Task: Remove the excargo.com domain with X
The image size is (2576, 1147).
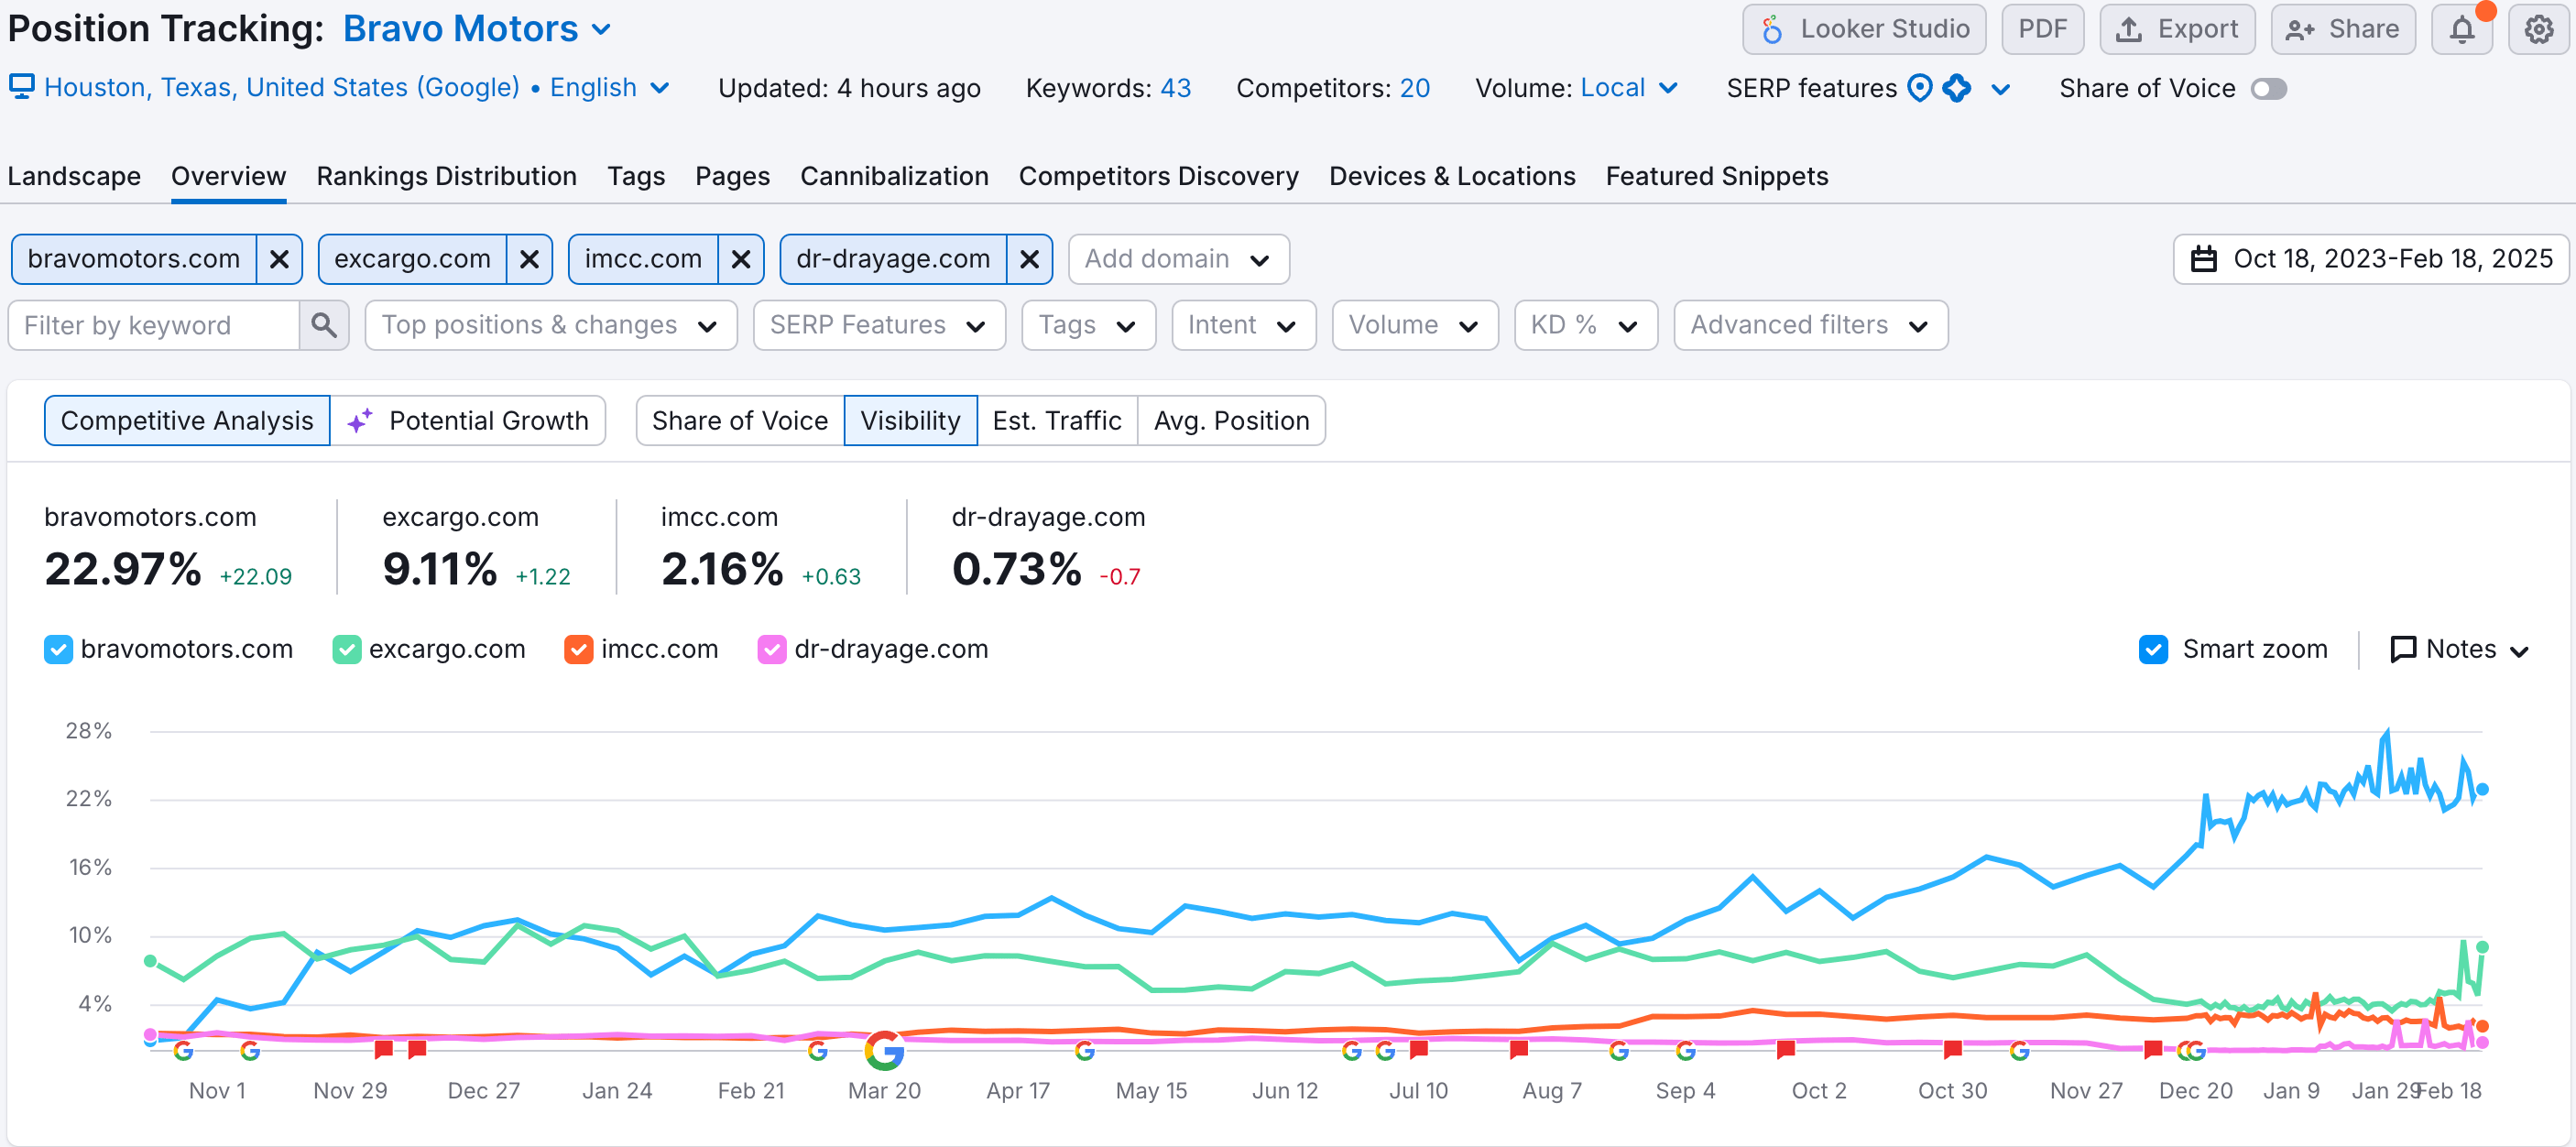Action: [529, 259]
